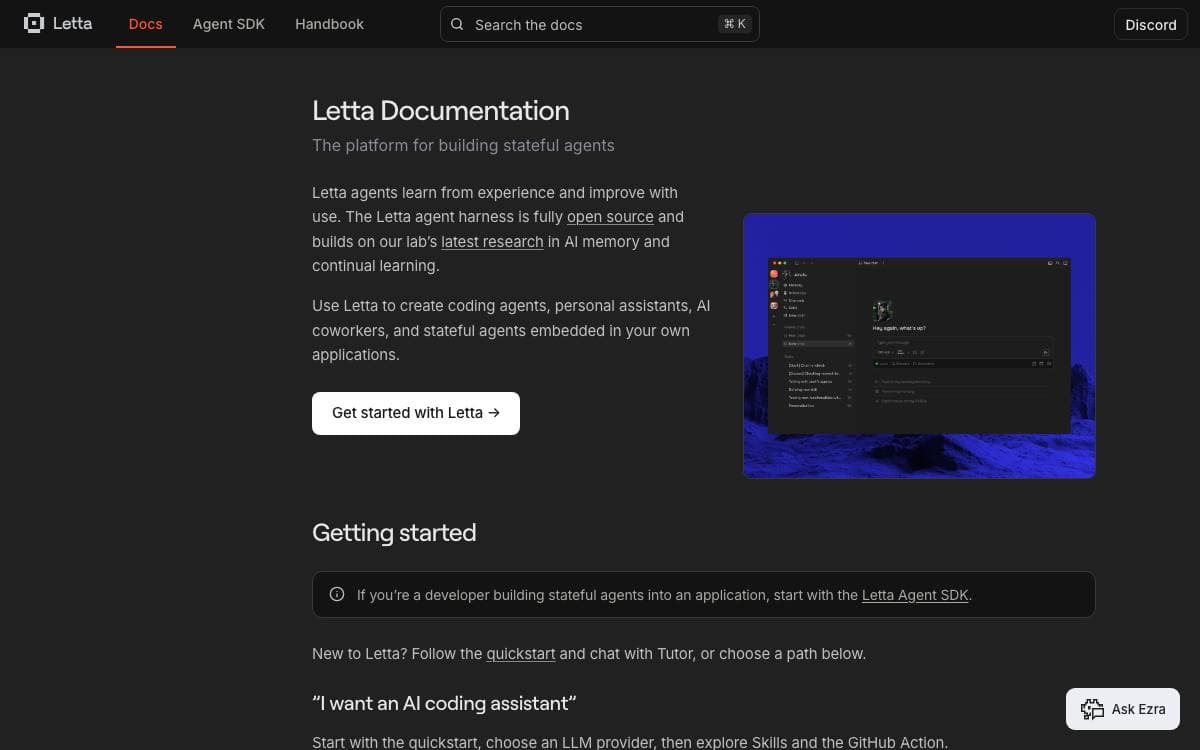The height and width of the screenshot is (750, 1200).
Task: Click the Getting started heading
Action: (x=394, y=533)
